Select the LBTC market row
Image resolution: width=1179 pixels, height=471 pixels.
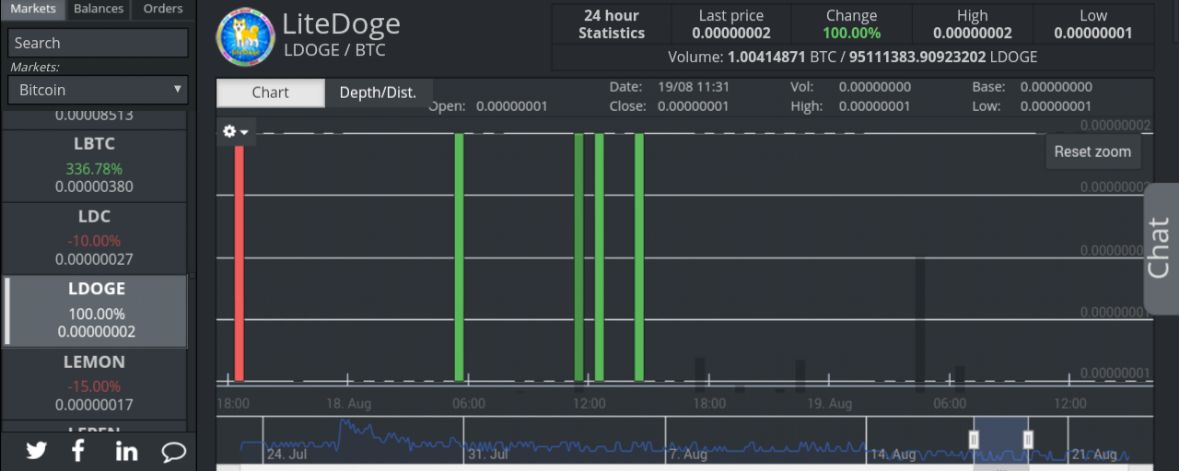coord(94,165)
